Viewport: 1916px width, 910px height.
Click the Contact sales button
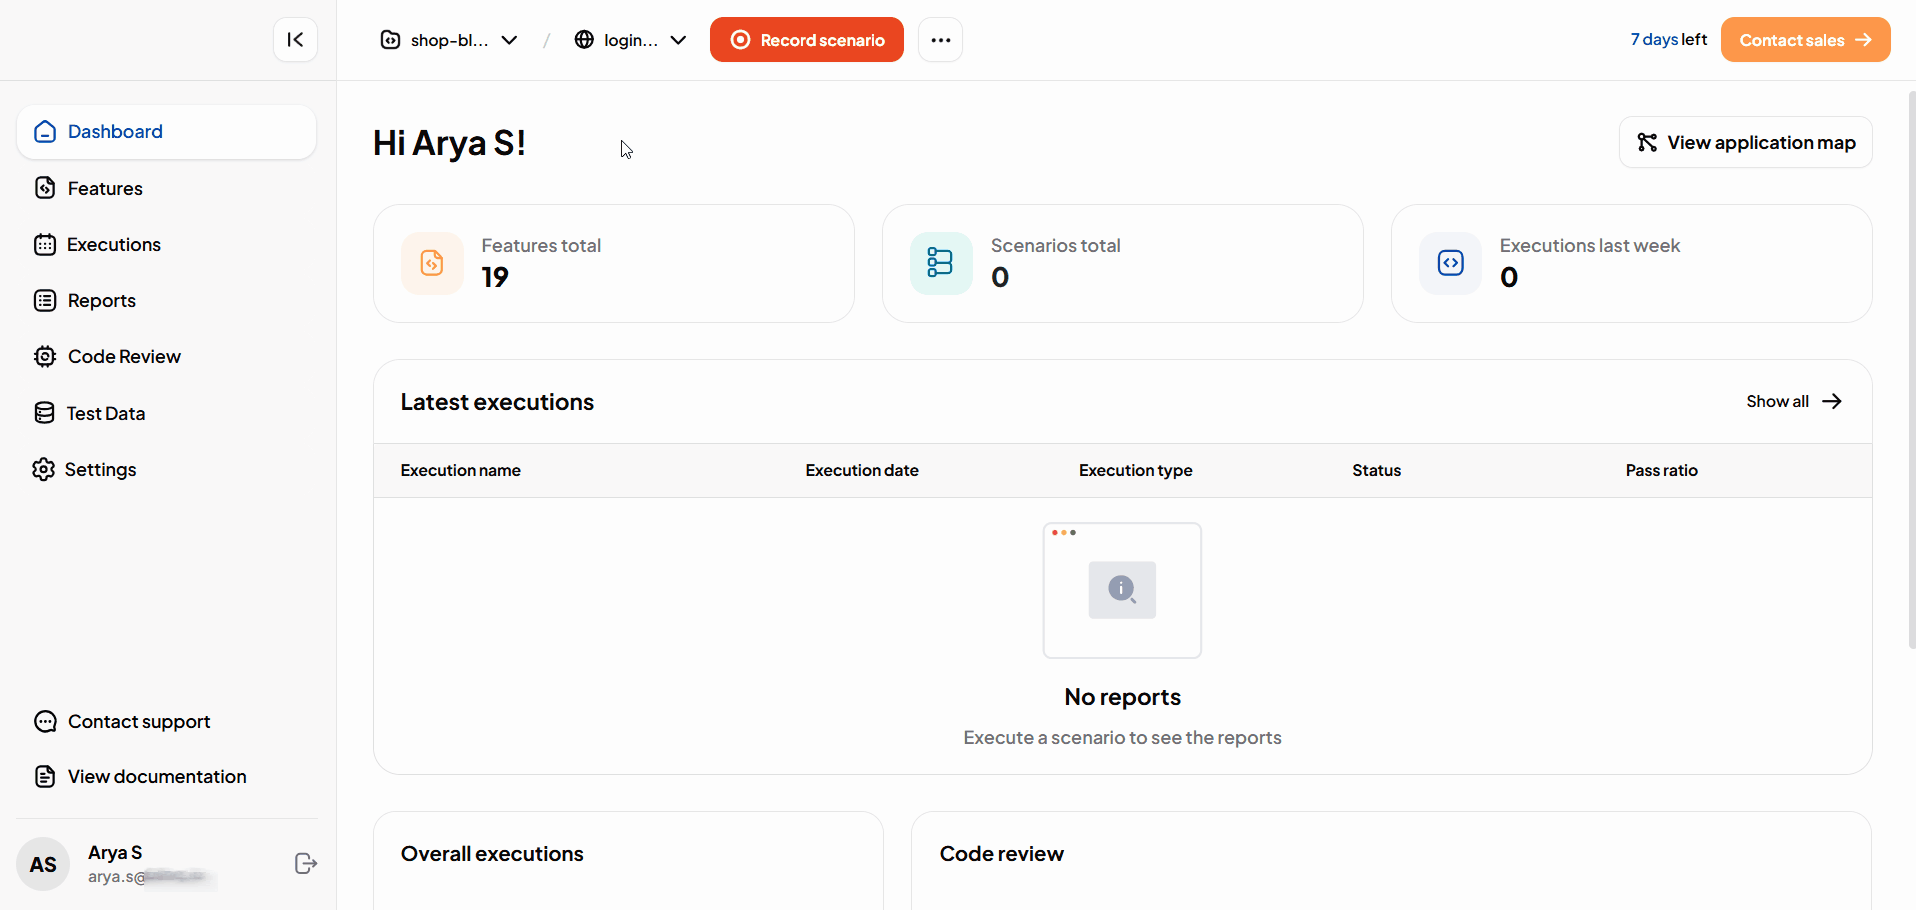coord(1804,40)
